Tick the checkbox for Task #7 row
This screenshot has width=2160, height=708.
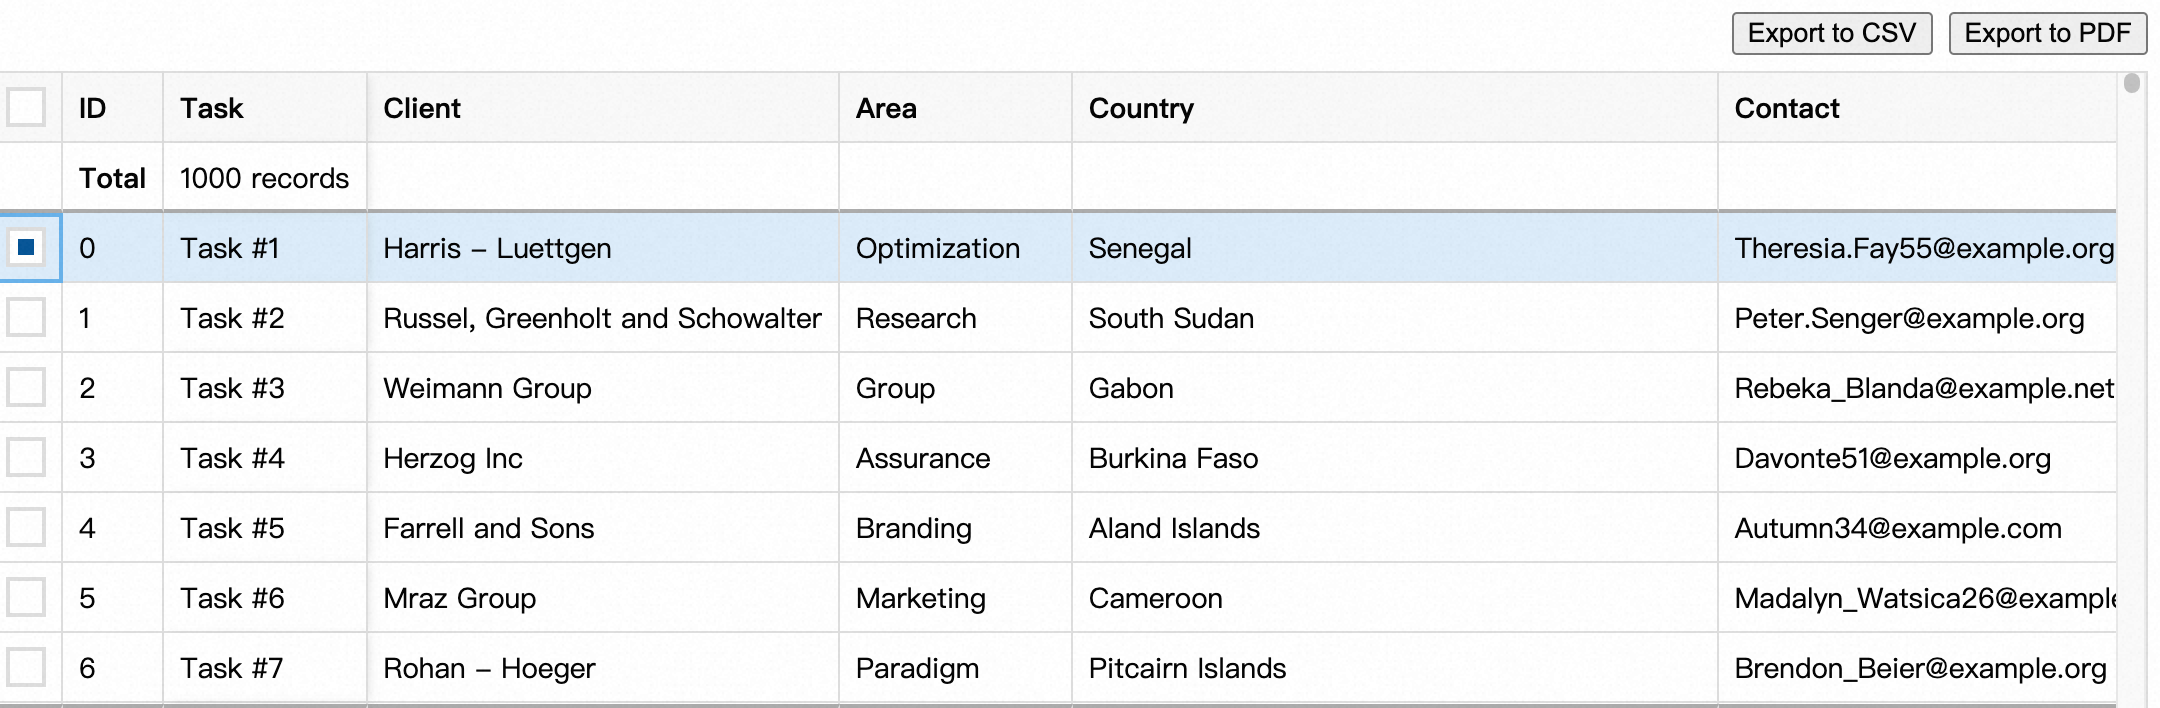26,667
